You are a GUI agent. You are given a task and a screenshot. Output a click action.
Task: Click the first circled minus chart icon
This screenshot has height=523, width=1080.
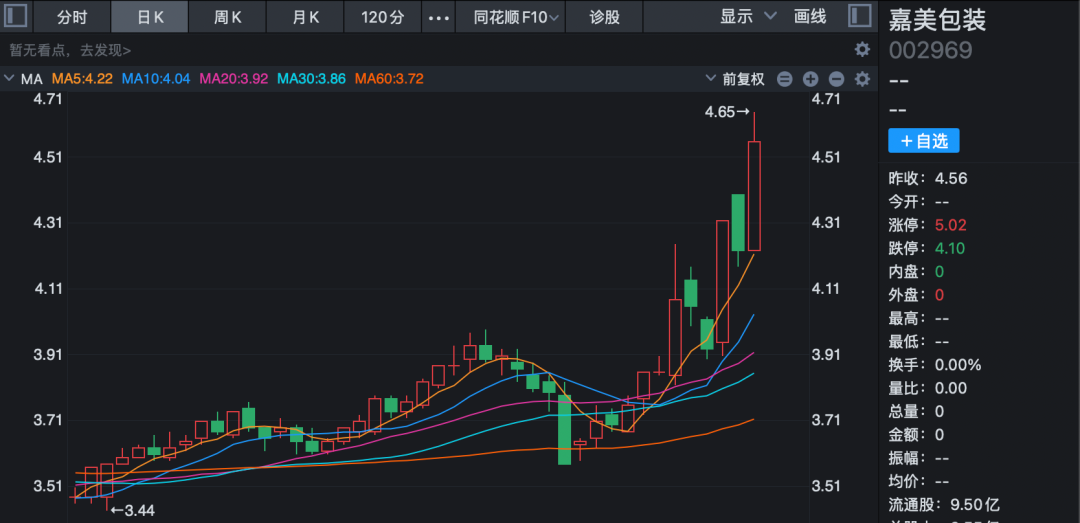[785, 79]
